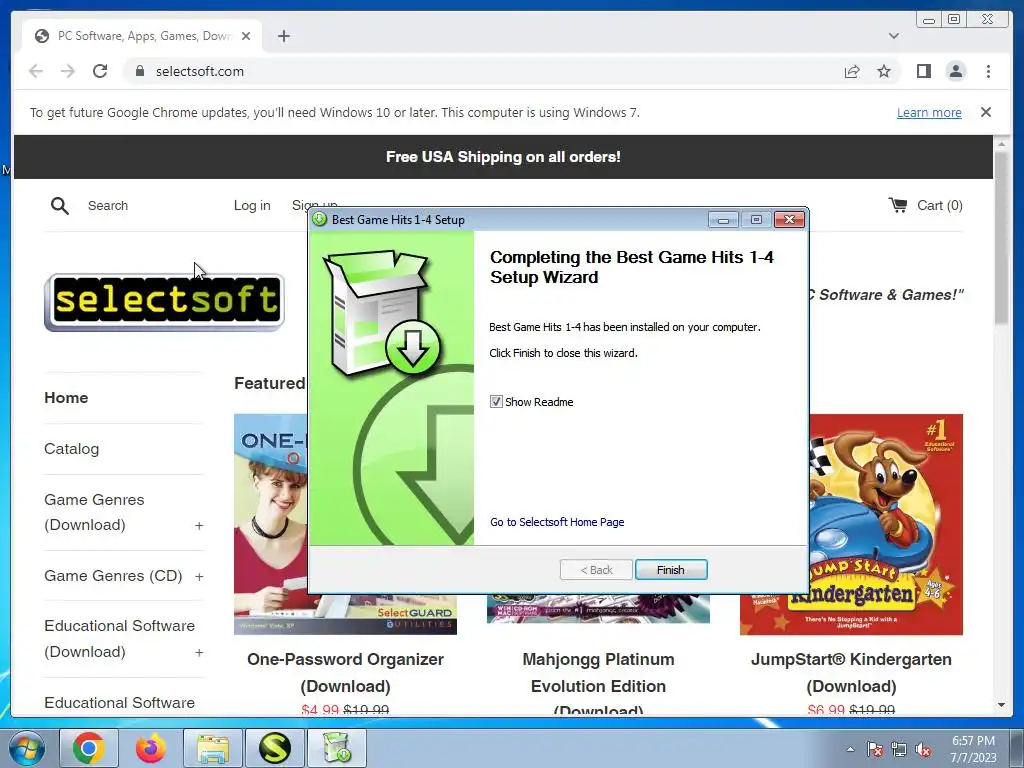Open One-Password Organizer product image
The image size is (1024, 768).
(270, 524)
